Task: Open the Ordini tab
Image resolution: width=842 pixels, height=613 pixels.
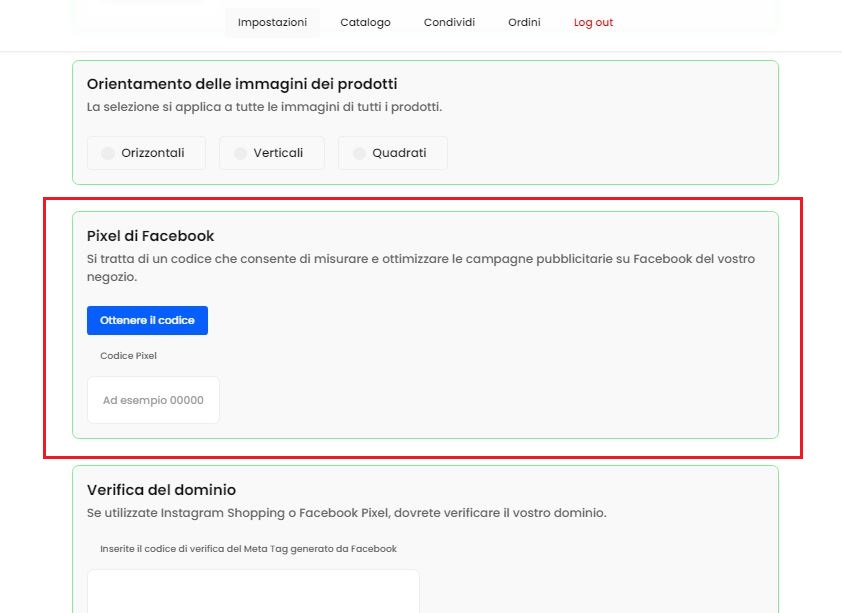Action: pos(524,22)
